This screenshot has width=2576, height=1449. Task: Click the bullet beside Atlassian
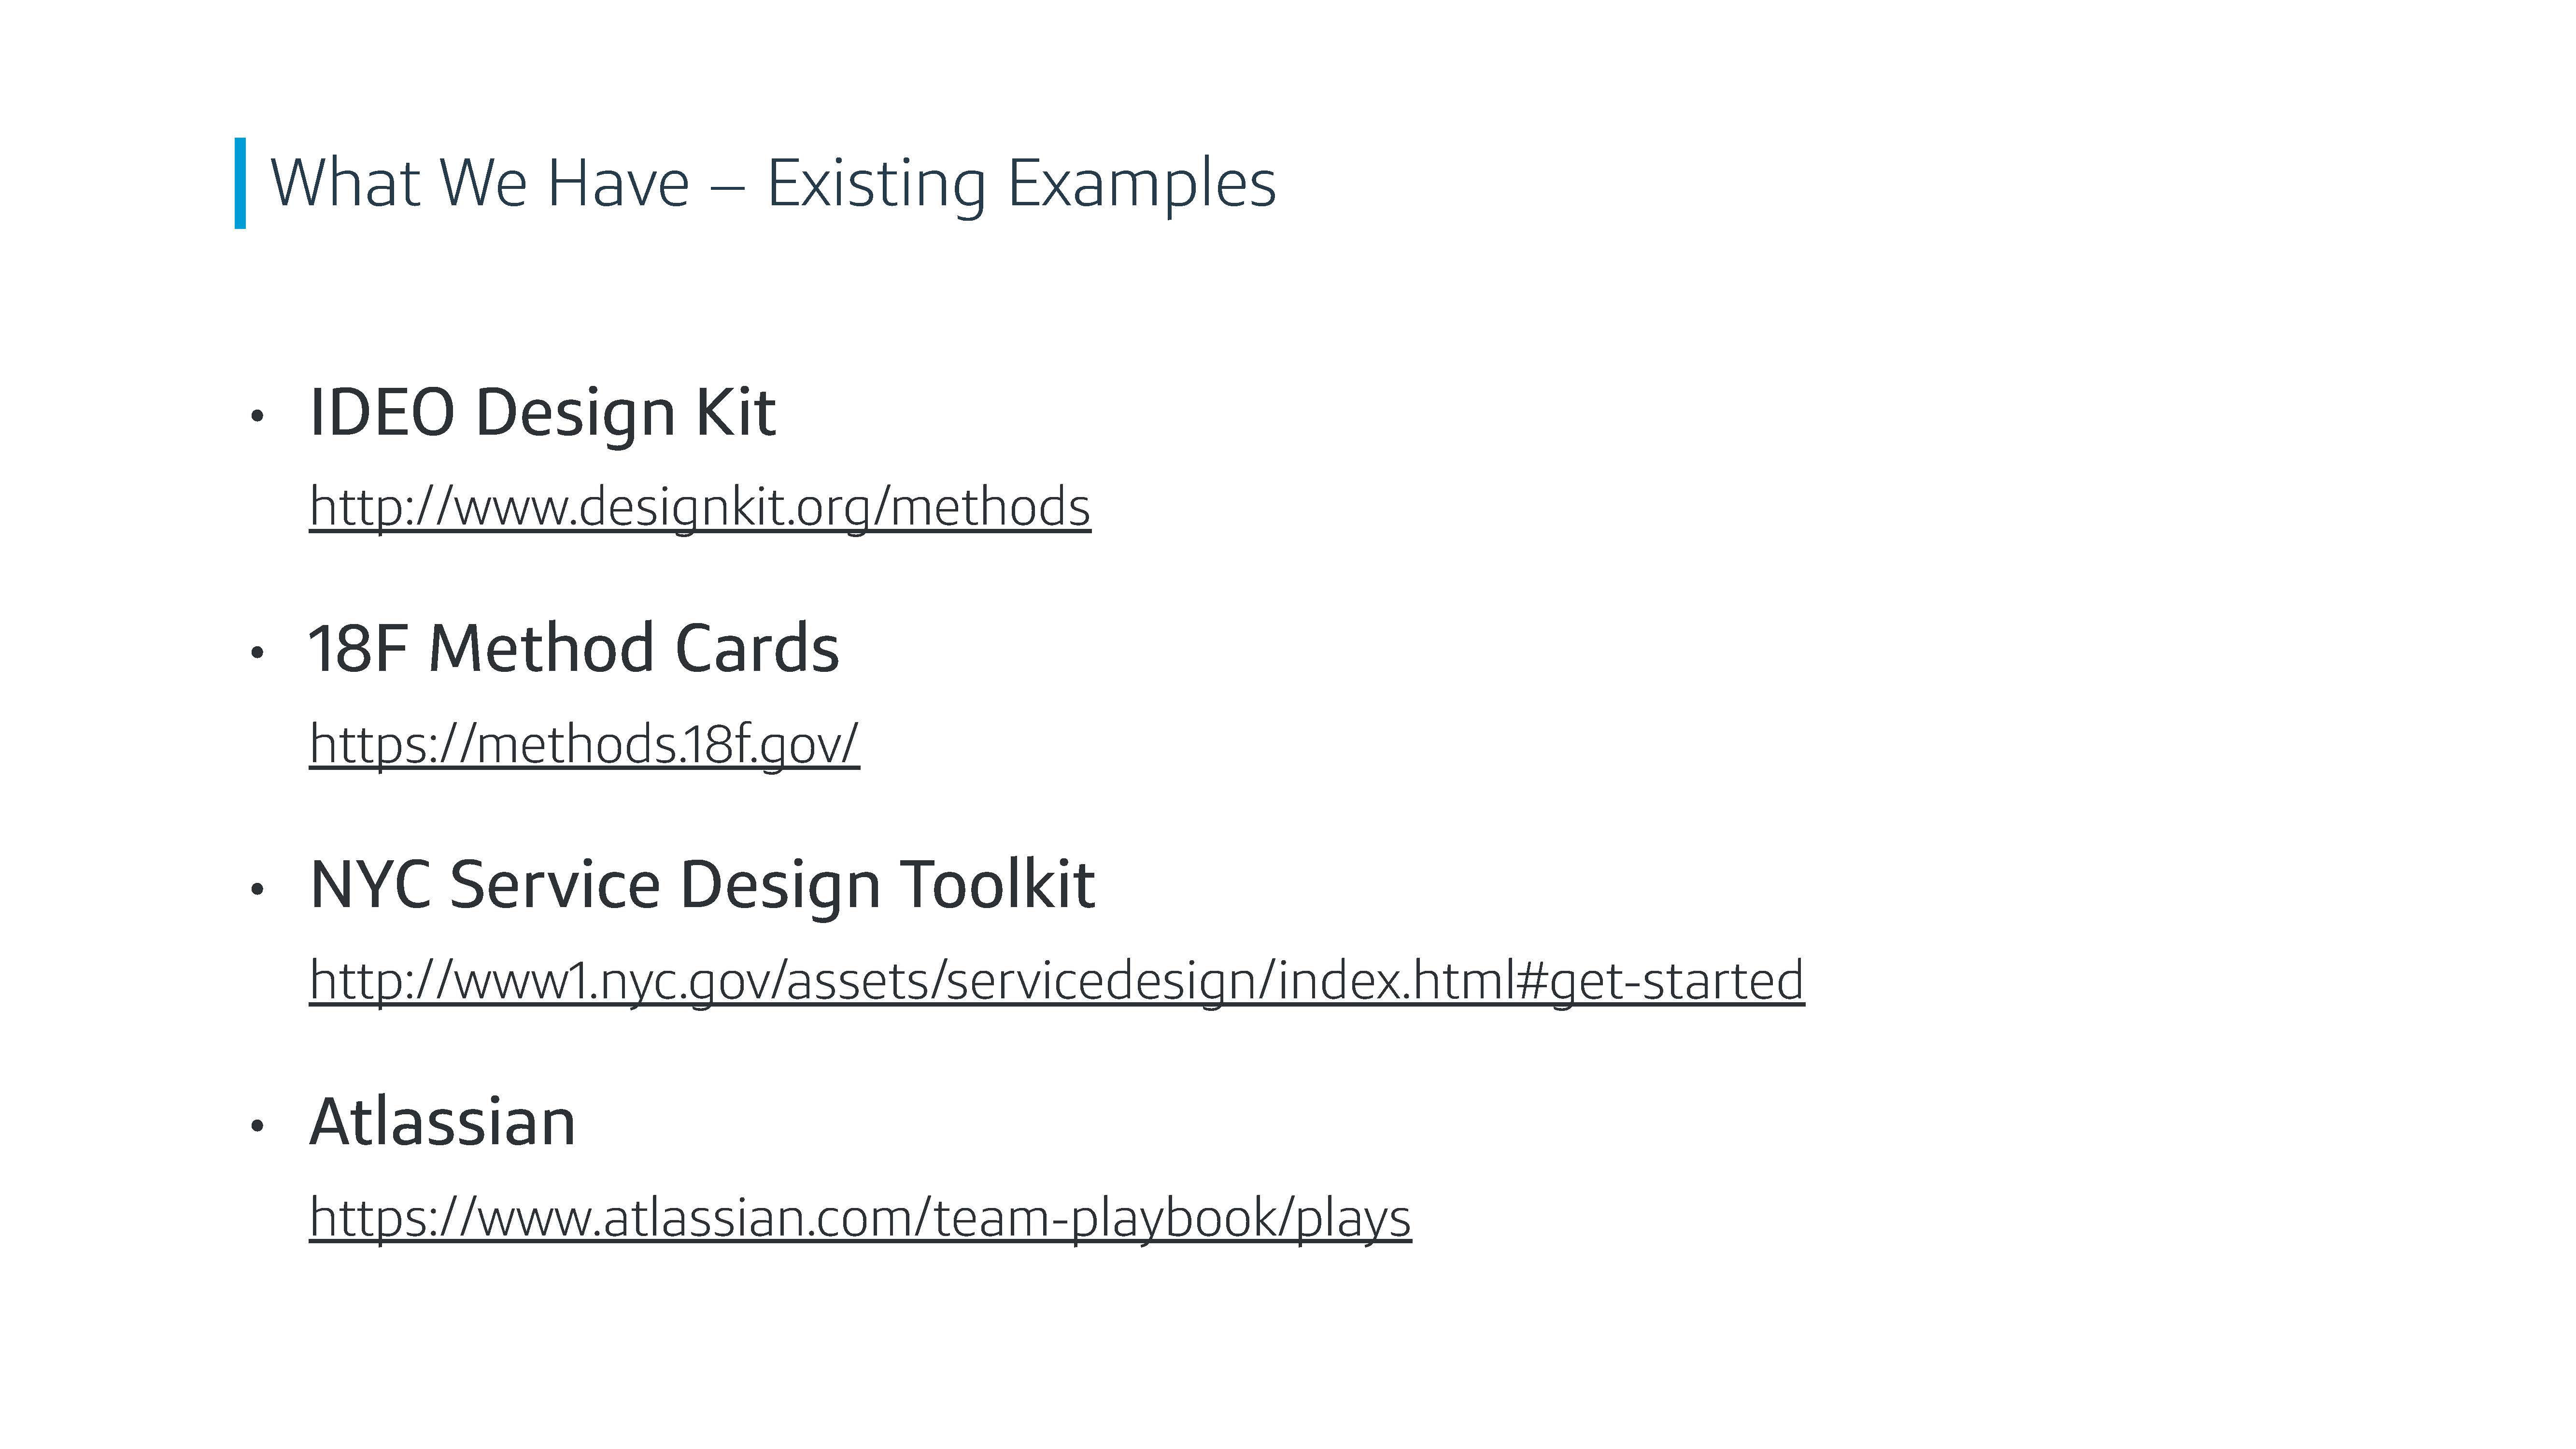click(x=257, y=1126)
